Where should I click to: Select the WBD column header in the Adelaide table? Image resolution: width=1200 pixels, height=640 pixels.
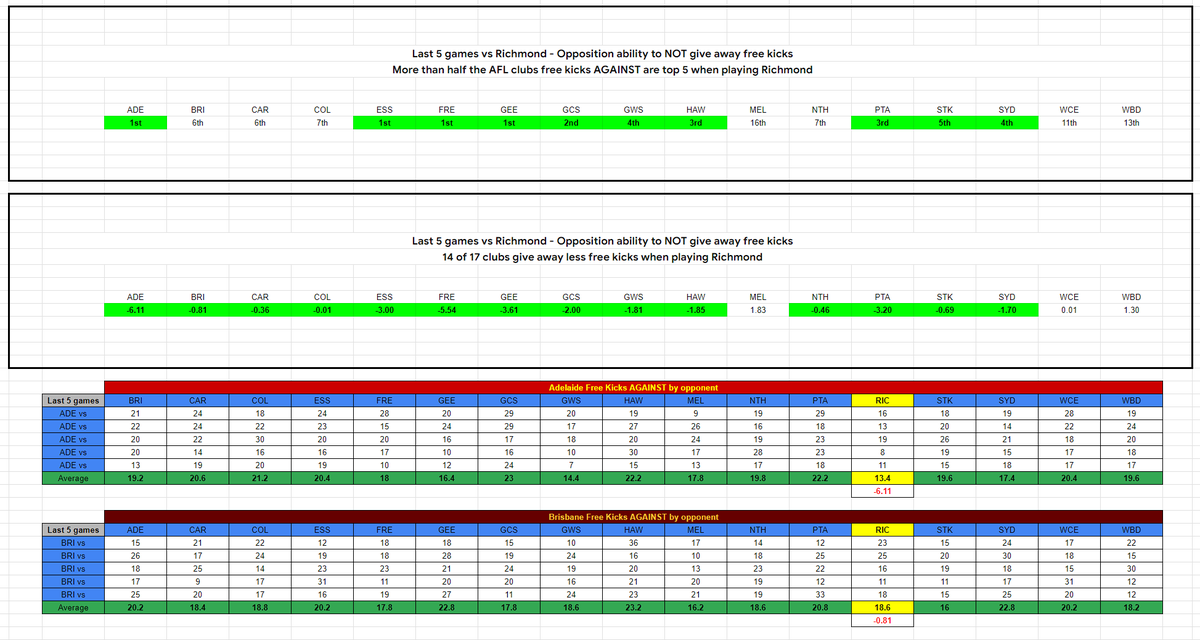[1131, 400]
